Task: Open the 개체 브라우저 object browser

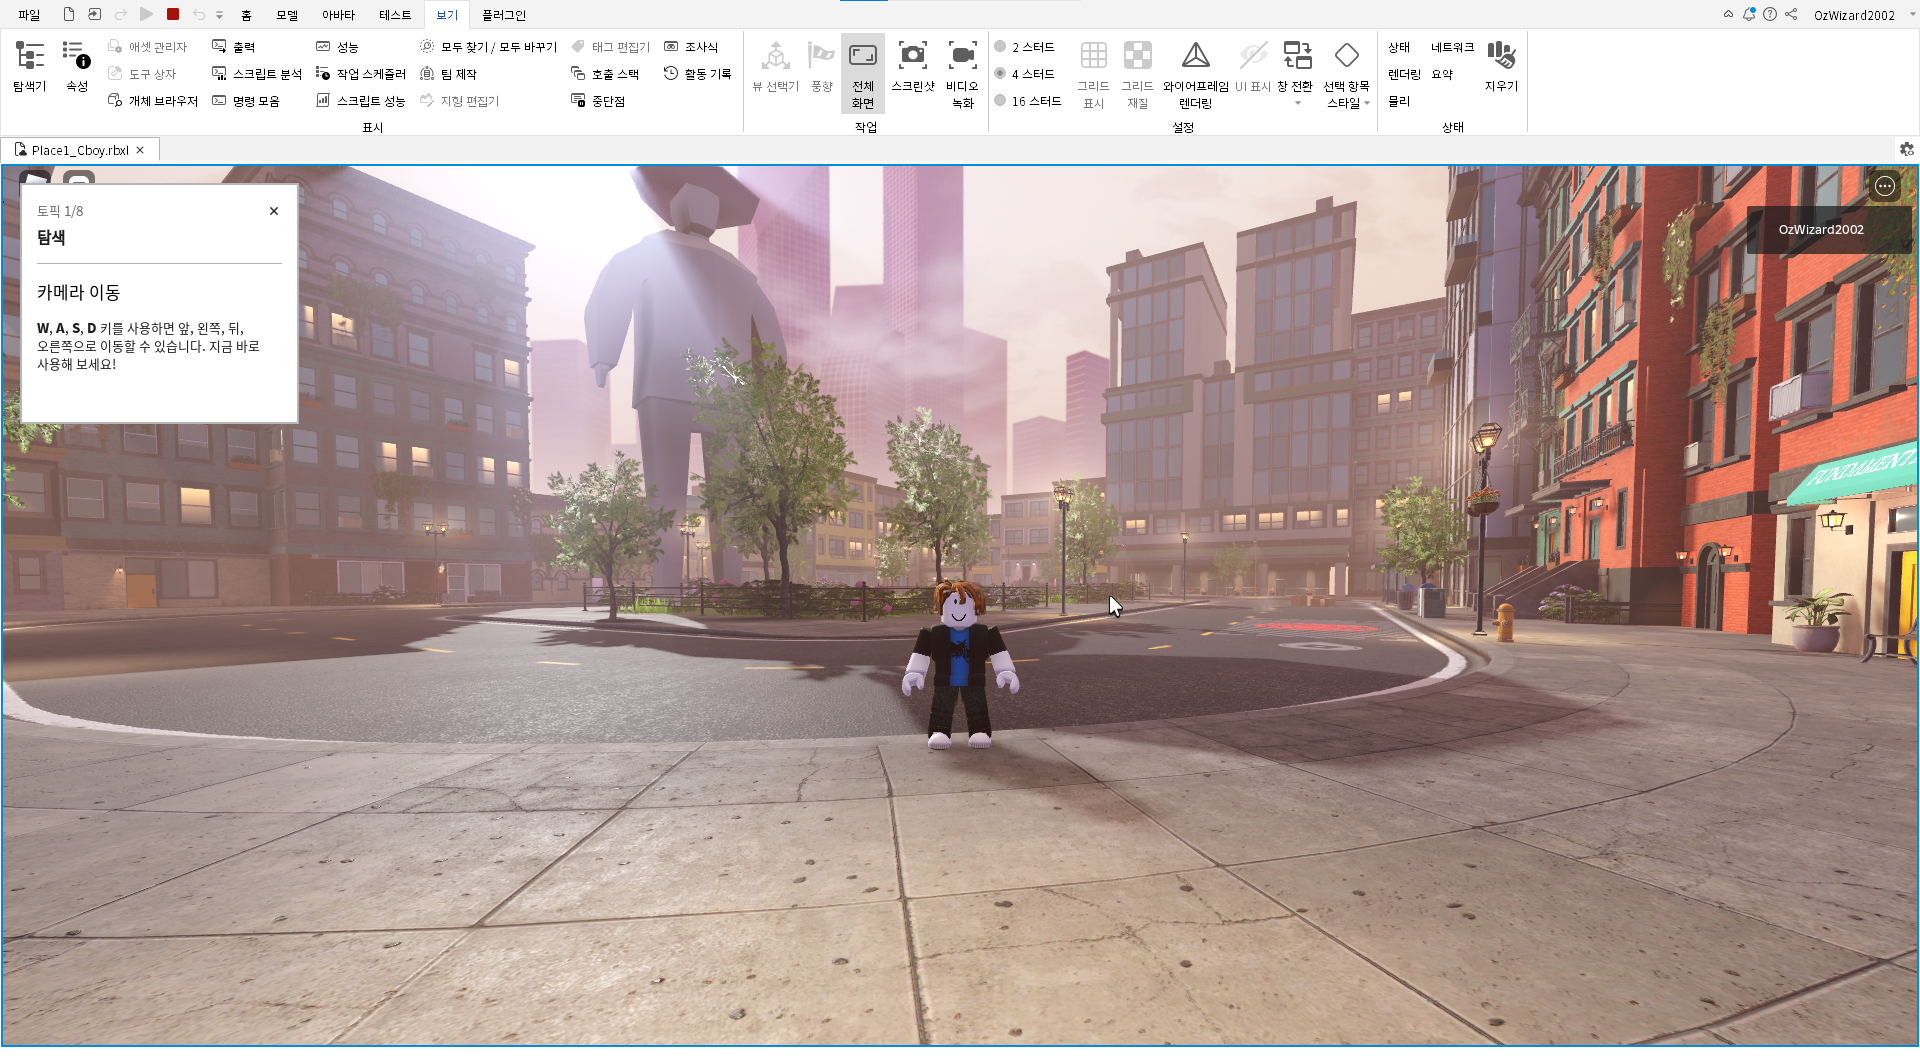Action: [153, 101]
